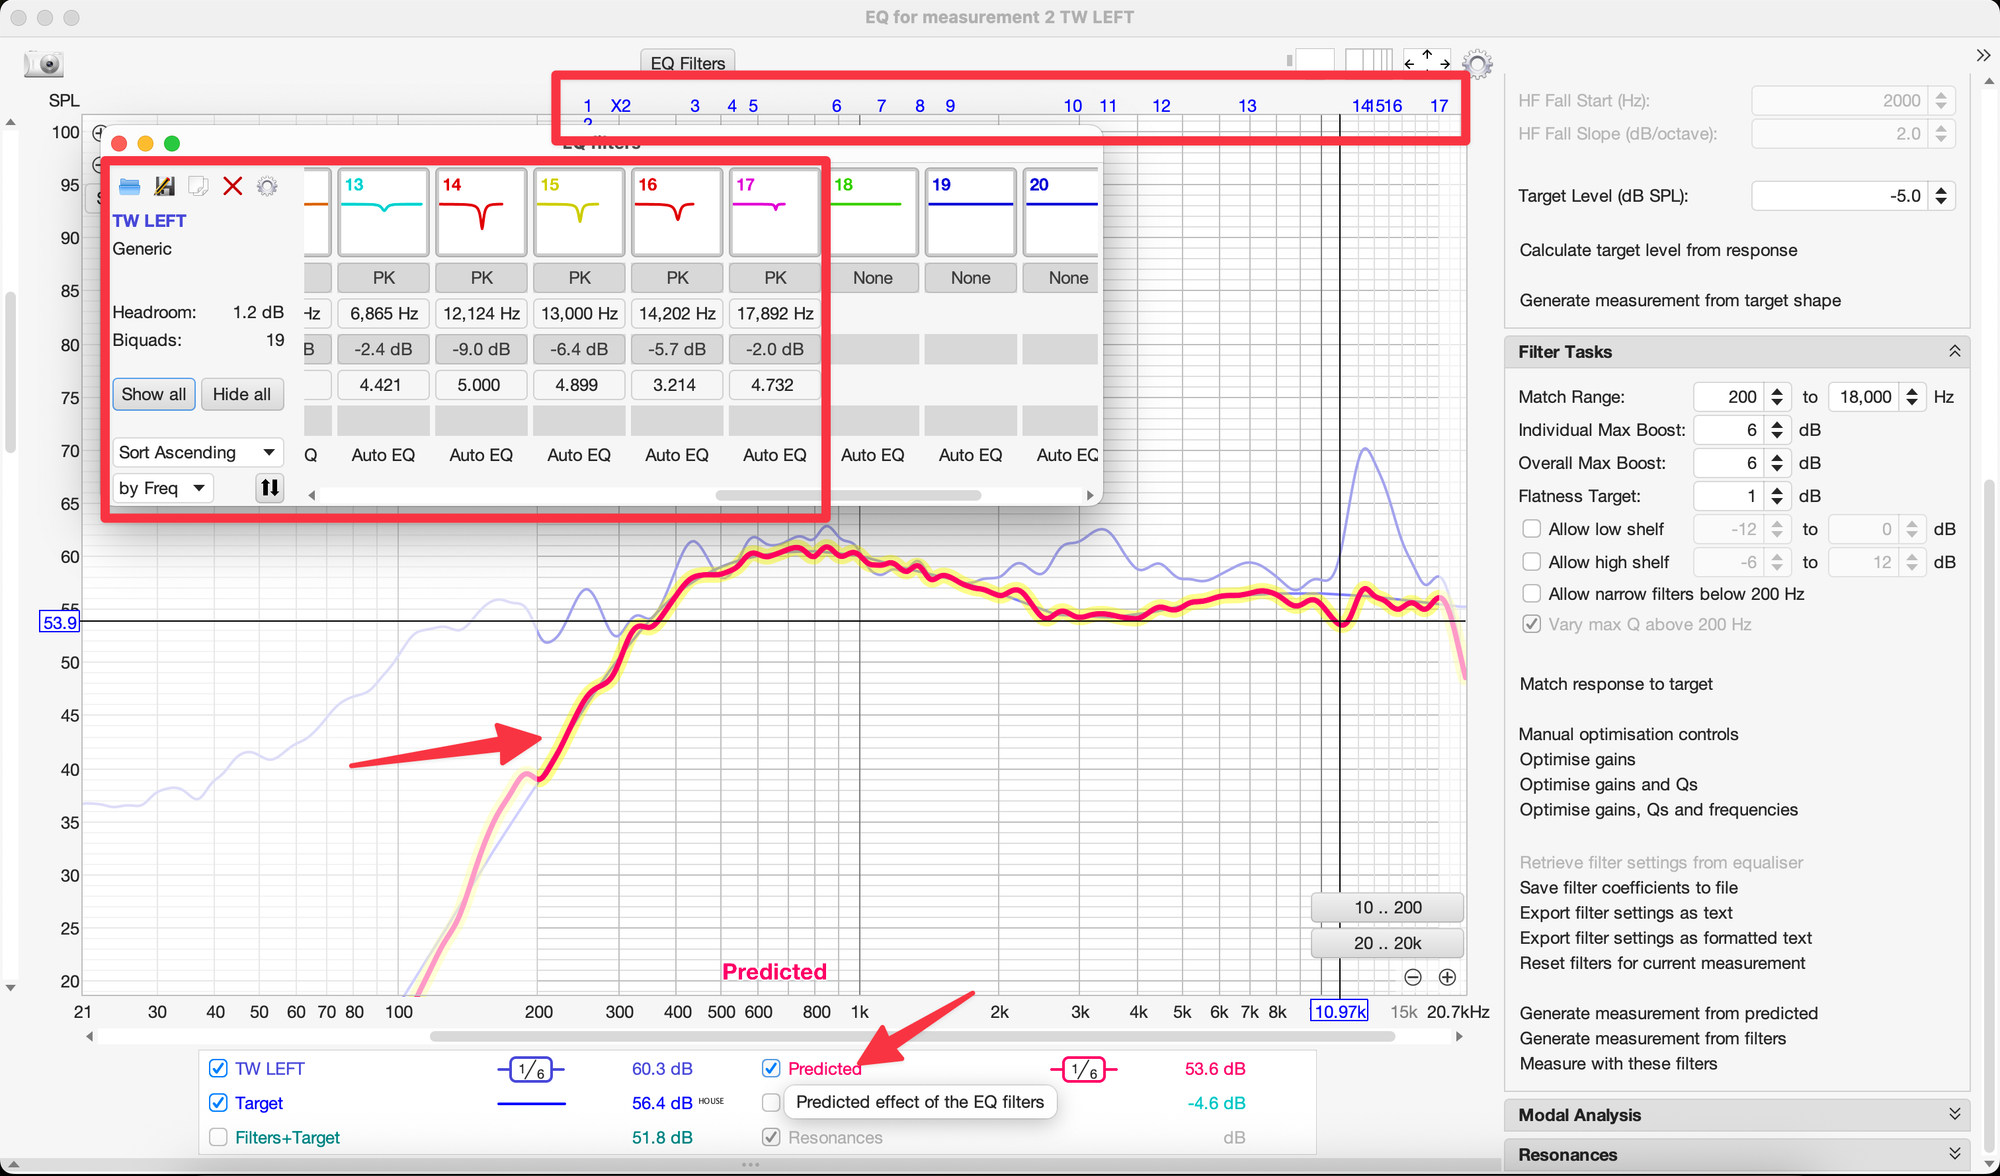This screenshot has width=2000, height=1176.
Task: Toggle Allow low shelf checkbox
Action: (x=1531, y=529)
